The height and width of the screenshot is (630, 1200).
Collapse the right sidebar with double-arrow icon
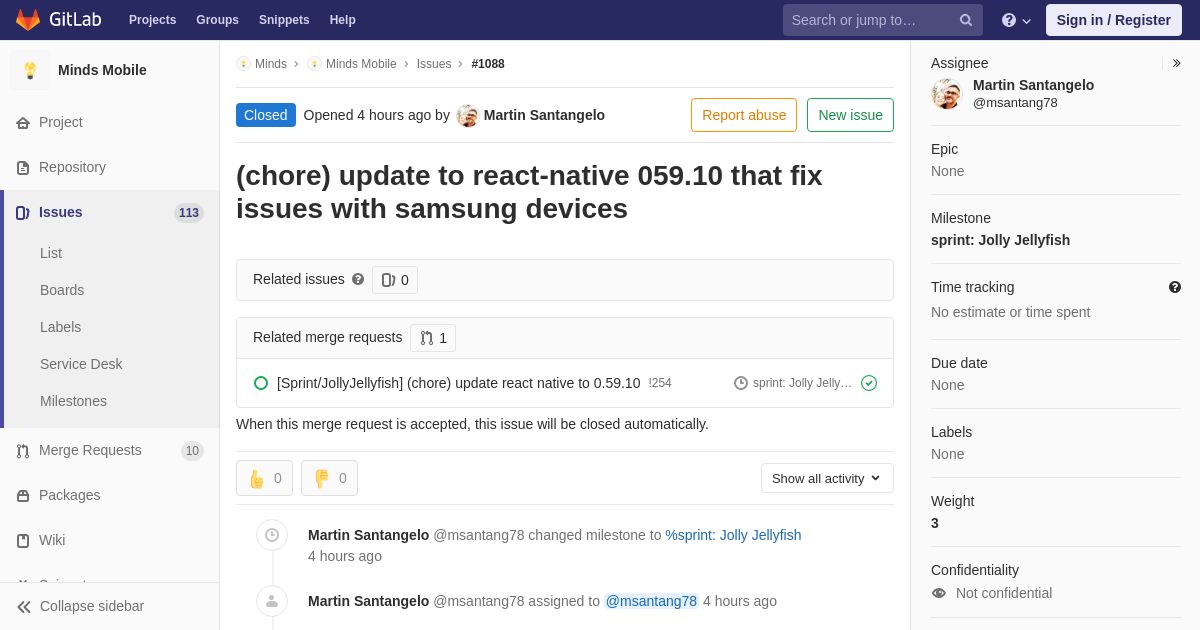1177,63
